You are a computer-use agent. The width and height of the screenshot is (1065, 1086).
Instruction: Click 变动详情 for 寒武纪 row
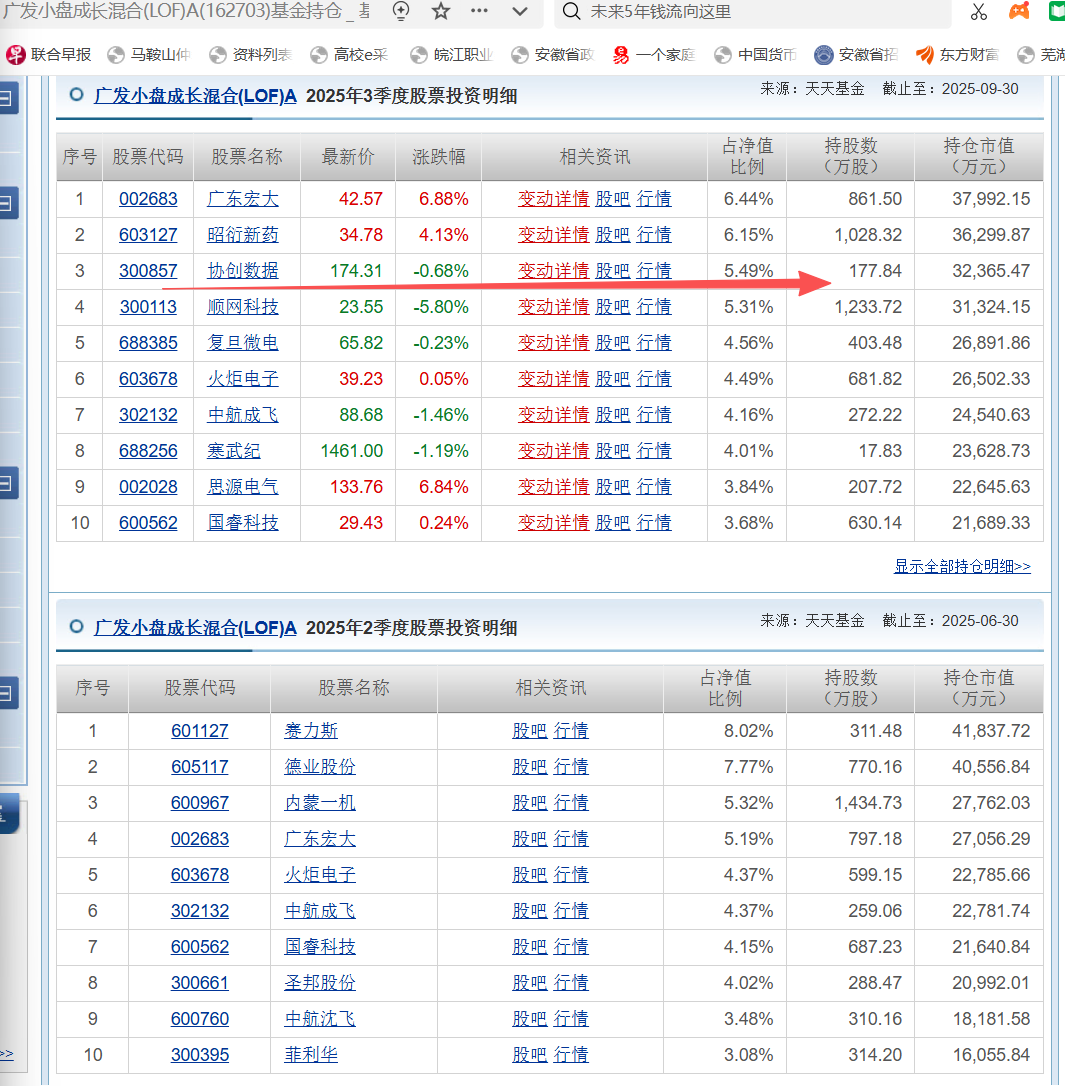553,451
